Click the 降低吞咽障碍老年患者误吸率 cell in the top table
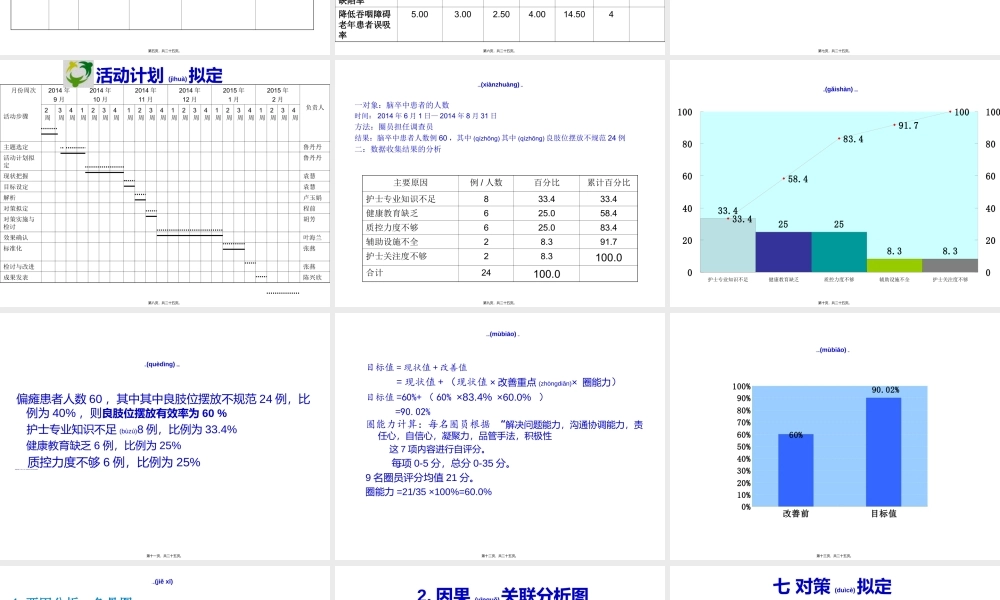1000x600 pixels. tap(365, 24)
